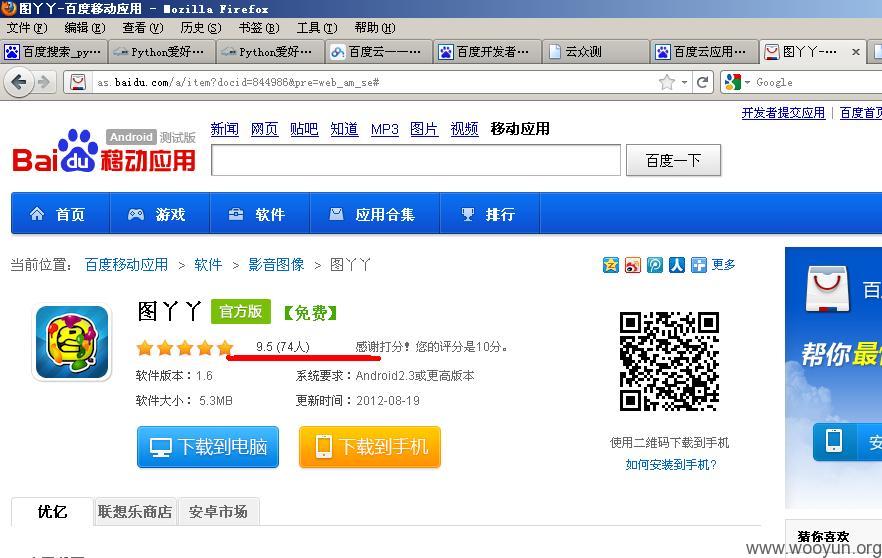
Task: Open the 工具 menu
Action: 317,28
